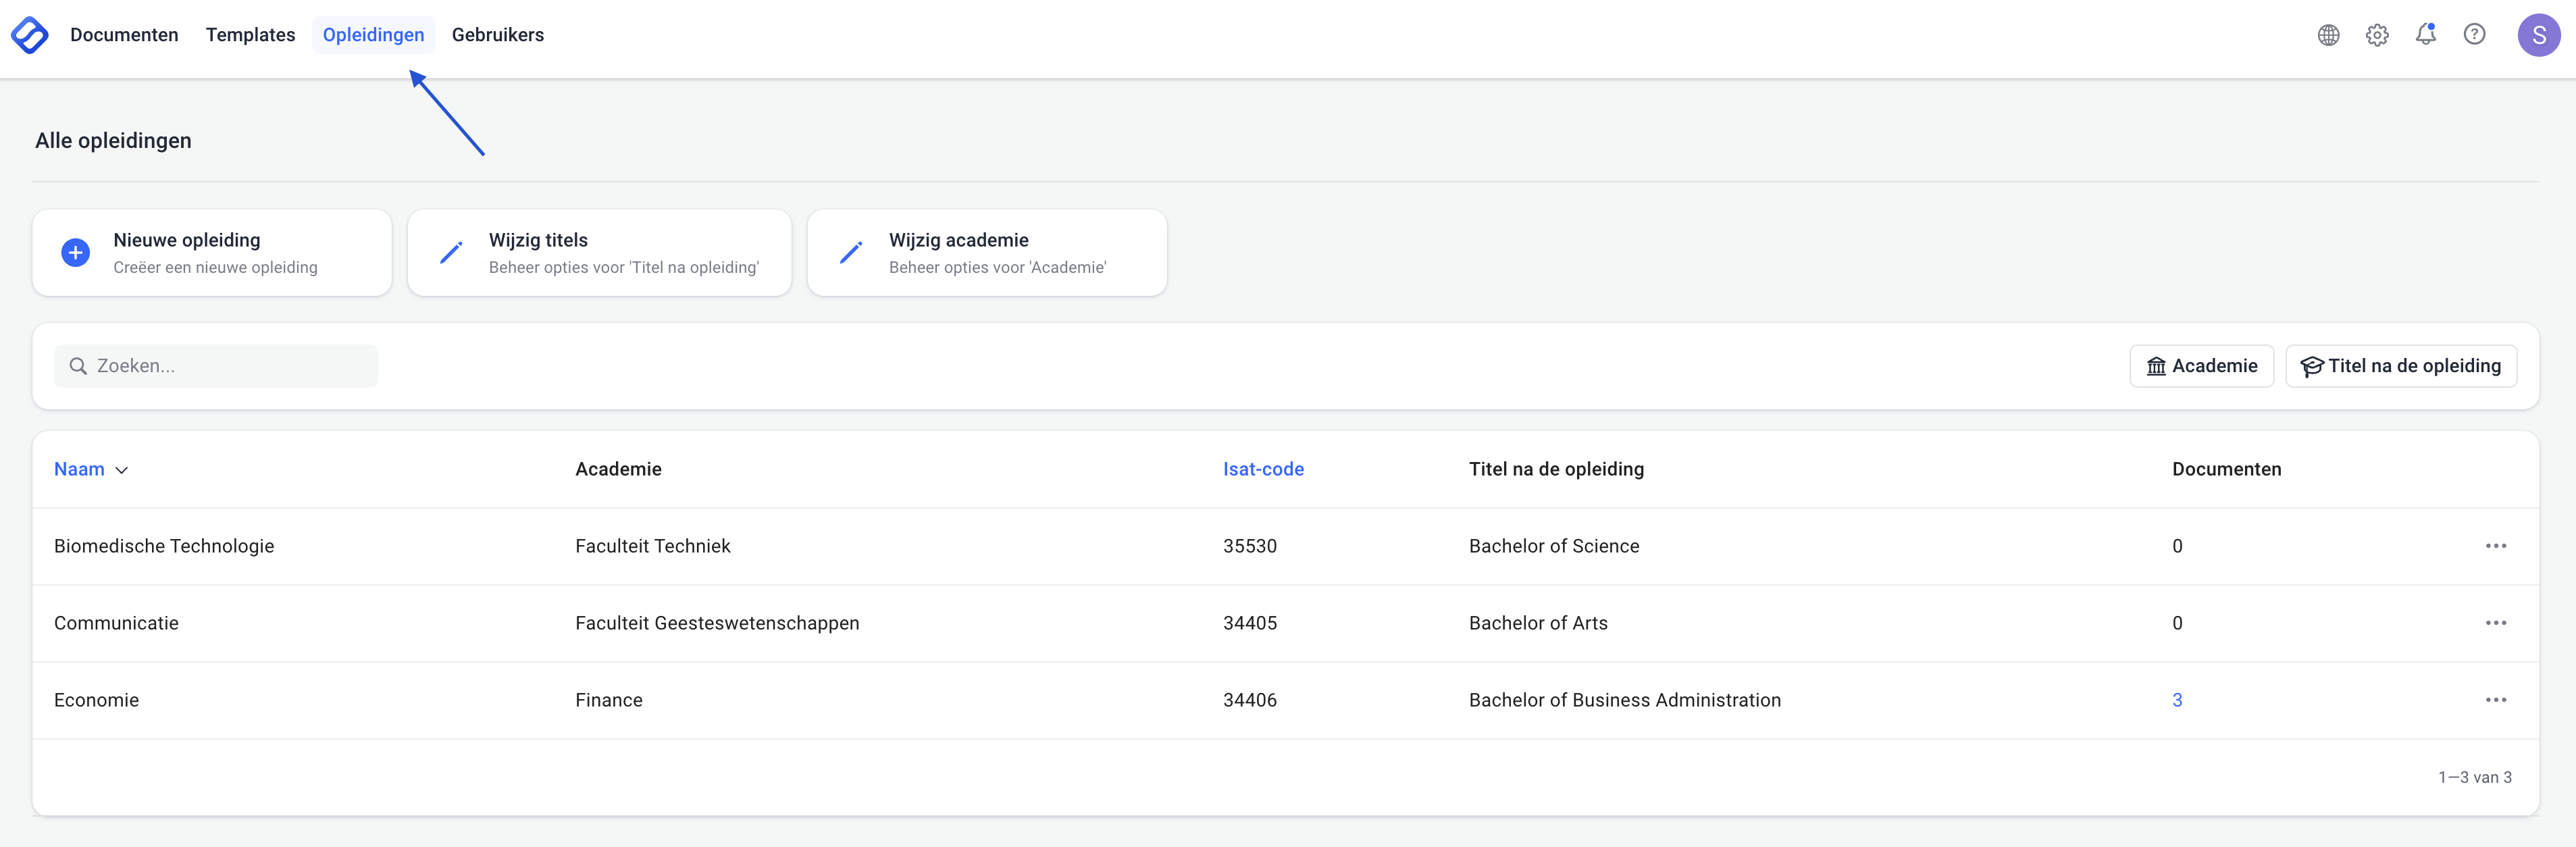Open the document count link for Economie
Viewport: 2576px width, 847px height.
[x=2177, y=700]
